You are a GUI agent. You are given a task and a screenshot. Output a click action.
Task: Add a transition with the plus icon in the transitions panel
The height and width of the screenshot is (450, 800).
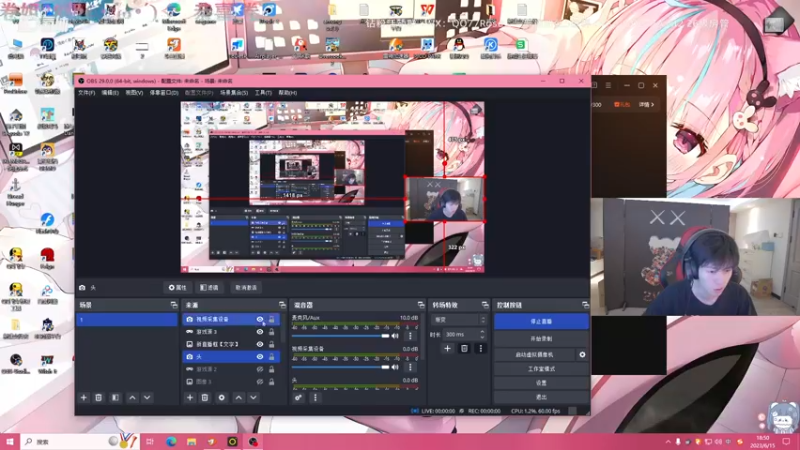click(447, 348)
